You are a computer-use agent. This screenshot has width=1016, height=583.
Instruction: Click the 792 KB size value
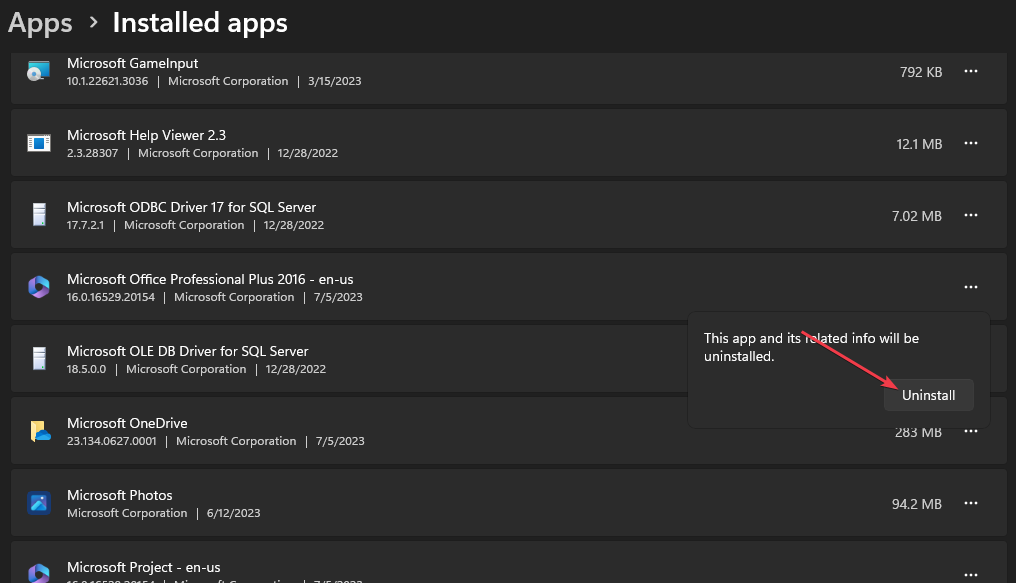[x=921, y=72]
